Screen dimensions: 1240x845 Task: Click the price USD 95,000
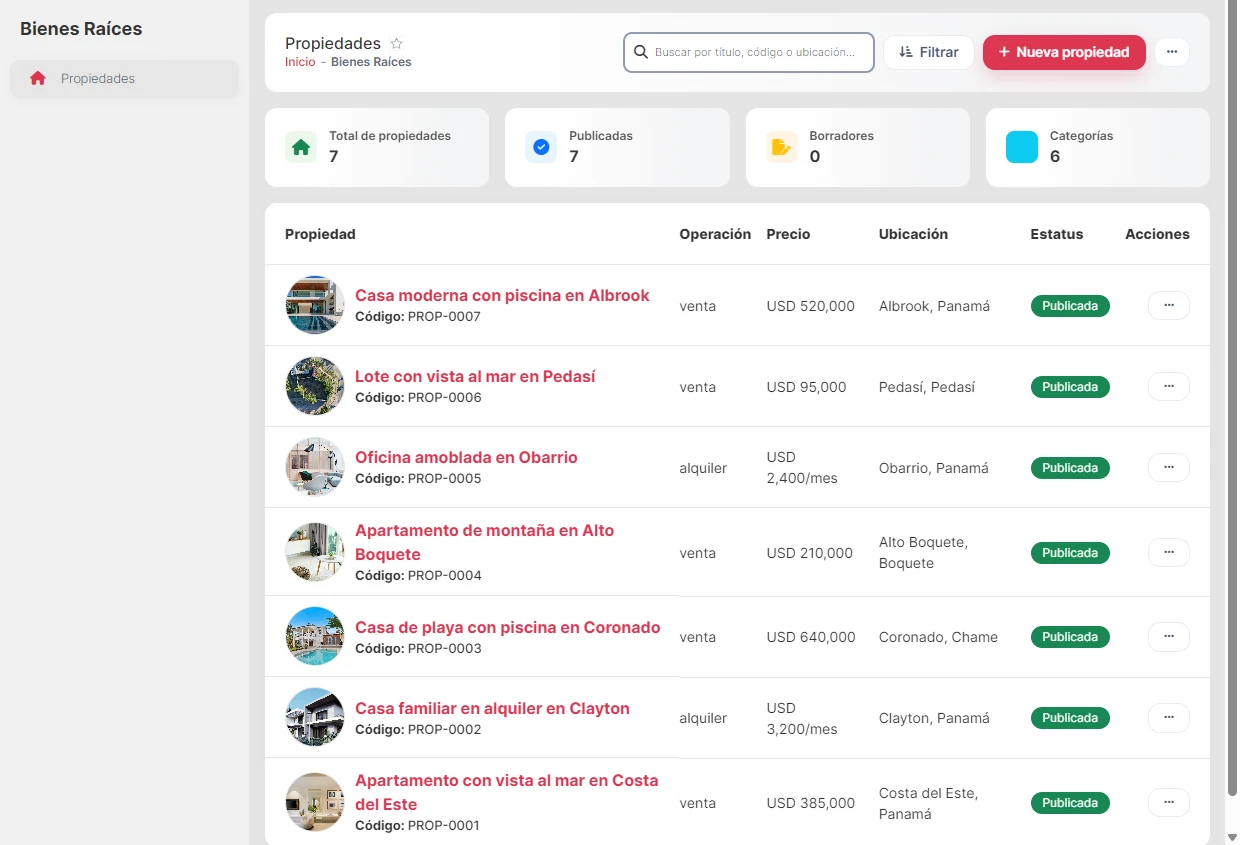pos(807,387)
